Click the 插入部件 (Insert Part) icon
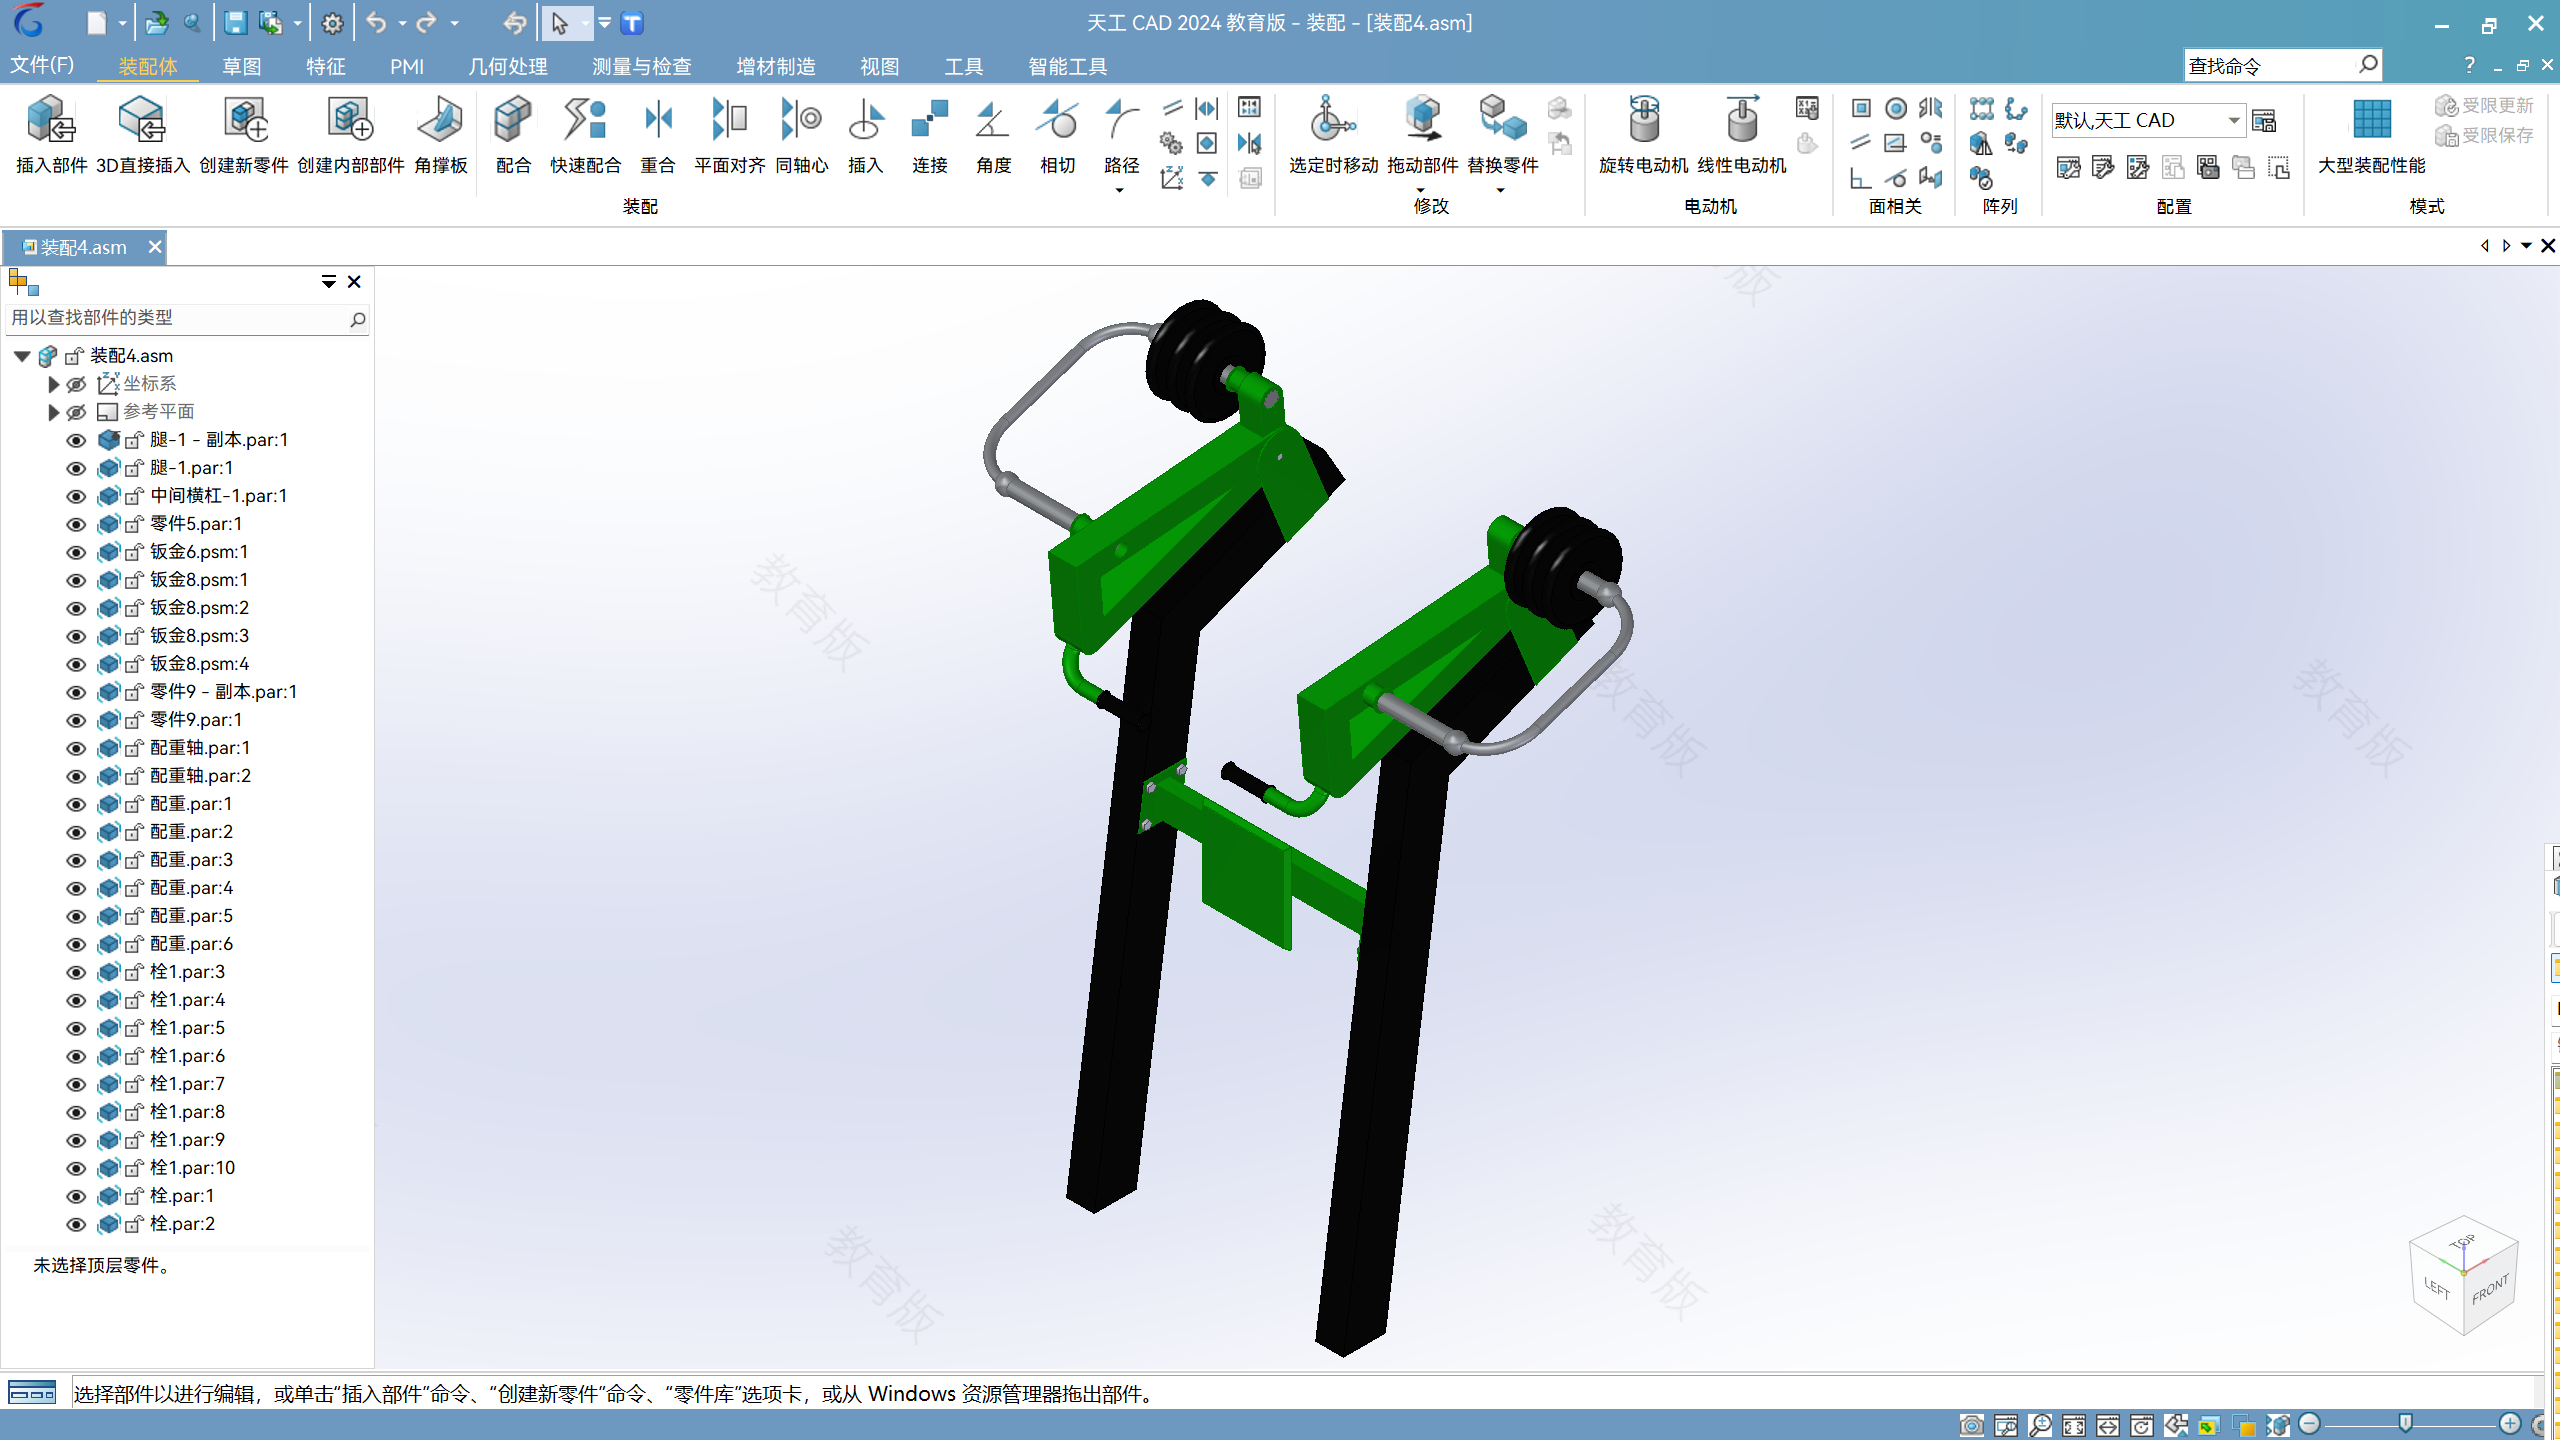The image size is (2560, 1440). click(51, 135)
